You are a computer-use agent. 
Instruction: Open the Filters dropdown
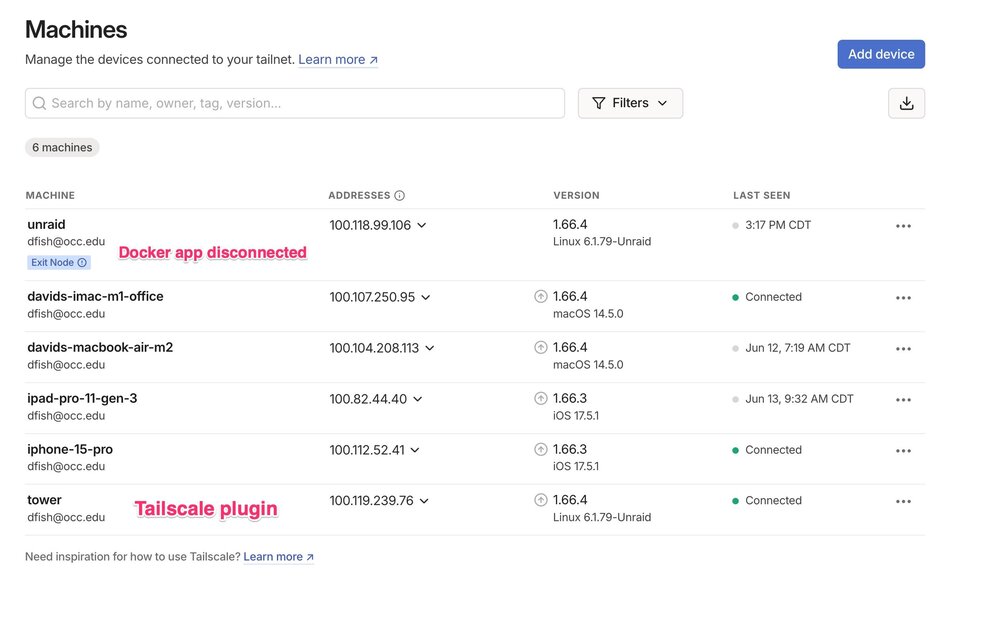[630, 103]
